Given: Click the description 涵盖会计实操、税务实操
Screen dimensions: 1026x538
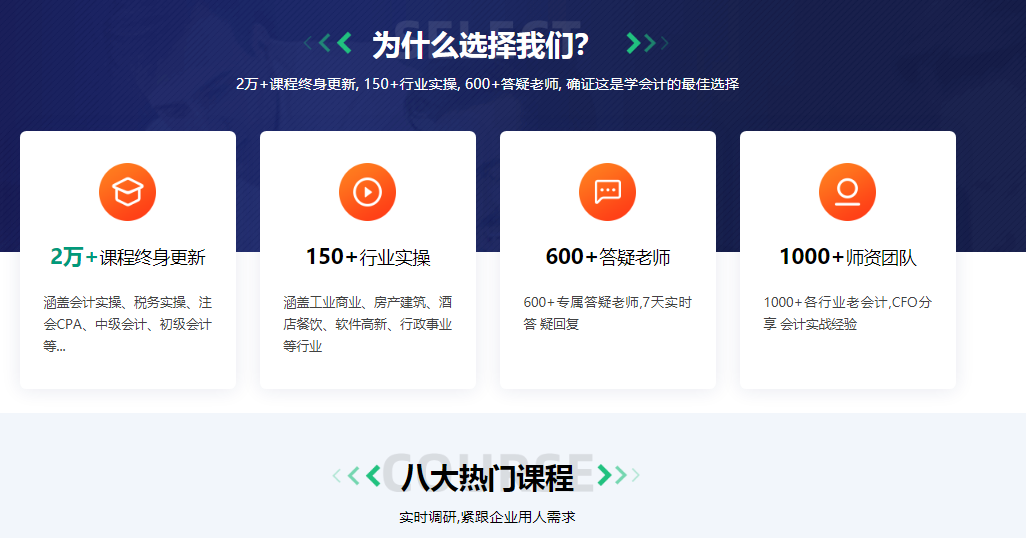Looking at the screenshot, I should (128, 324).
